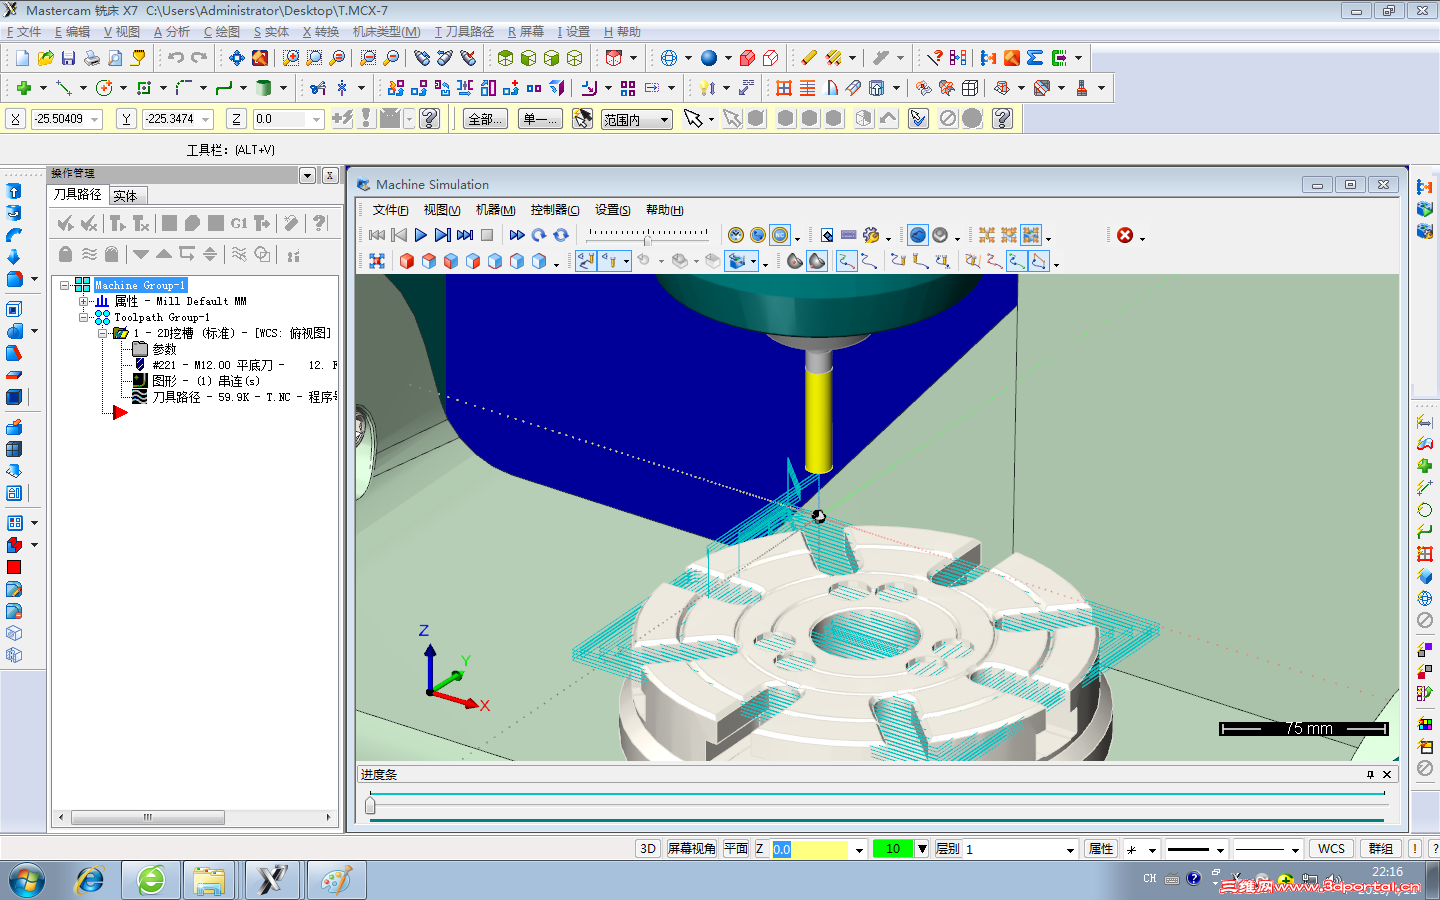
Task: Open the F 文件 main menu
Action: 24,32
